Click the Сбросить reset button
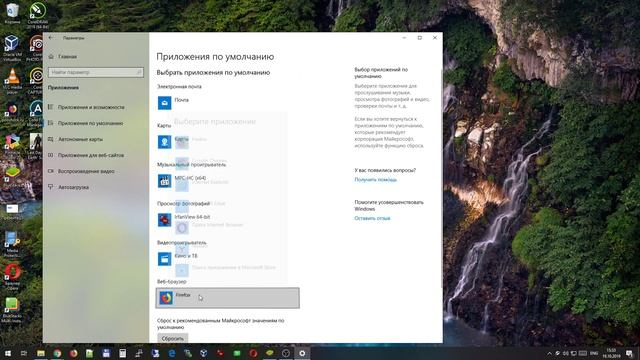This screenshot has height=360, width=640. point(173,338)
